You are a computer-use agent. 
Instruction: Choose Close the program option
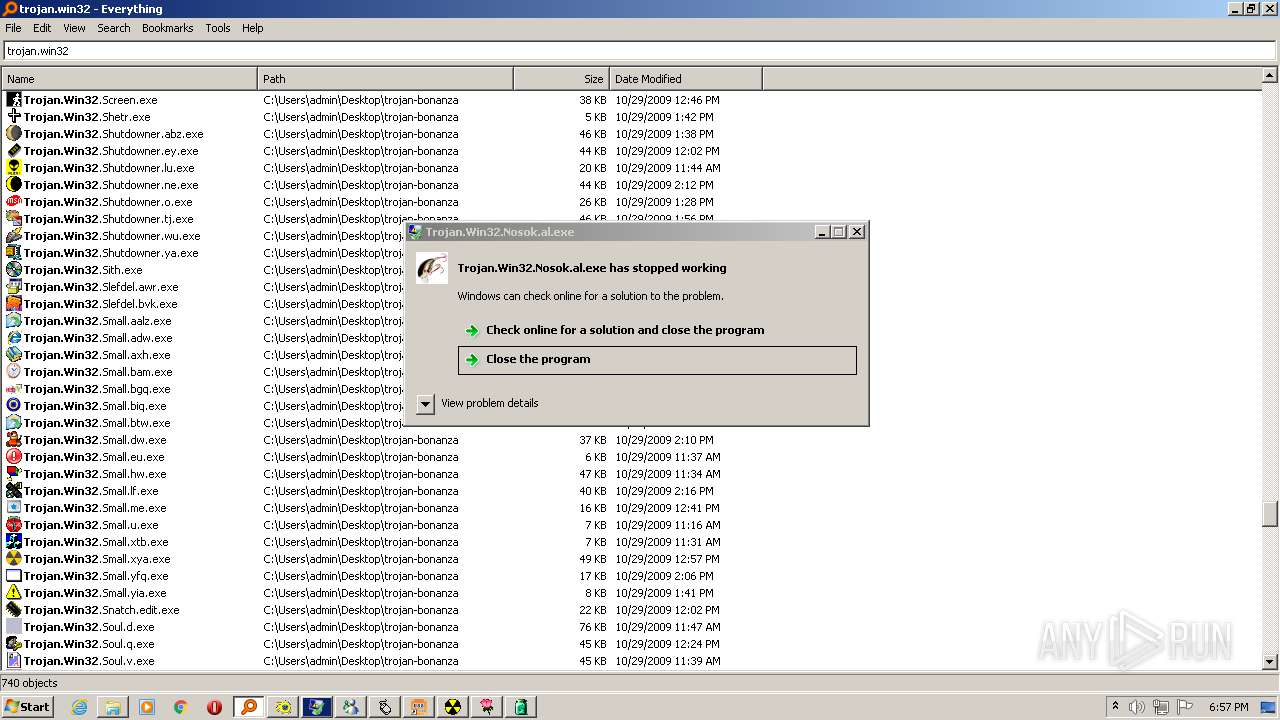point(657,360)
